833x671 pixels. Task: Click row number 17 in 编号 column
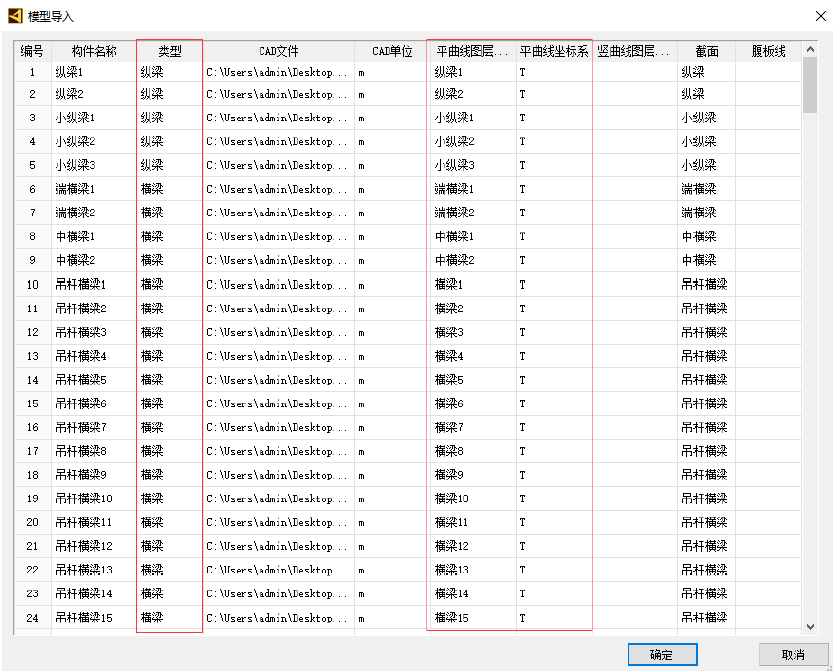32,452
